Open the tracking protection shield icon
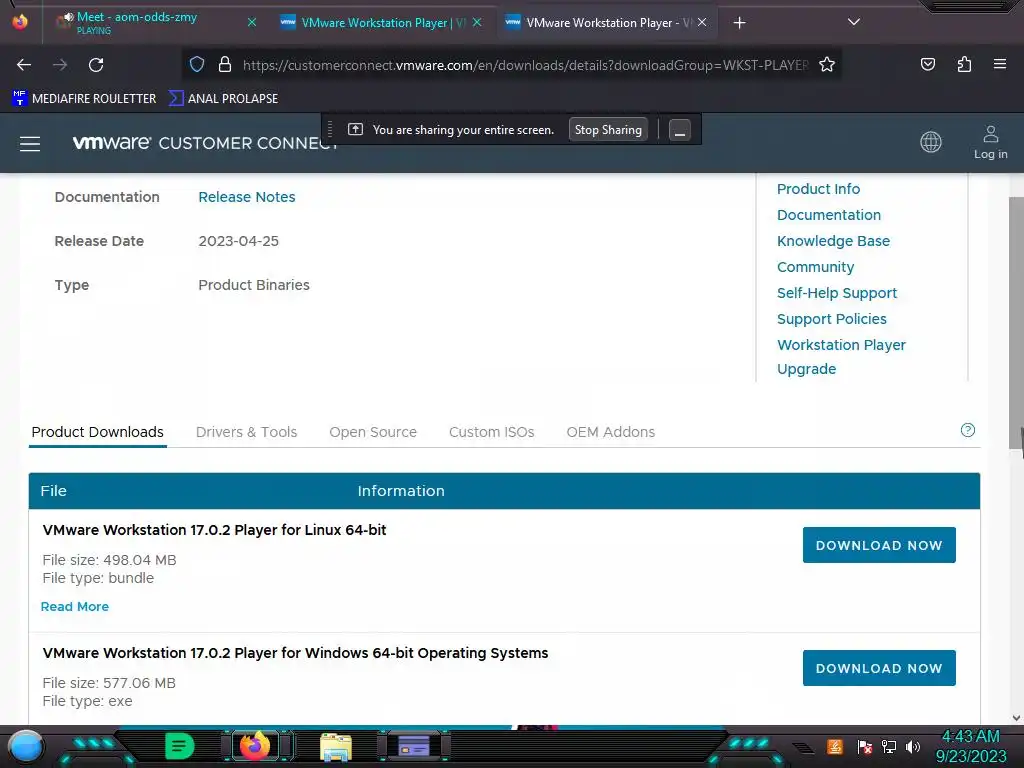The width and height of the screenshot is (1024, 768). 197,64
